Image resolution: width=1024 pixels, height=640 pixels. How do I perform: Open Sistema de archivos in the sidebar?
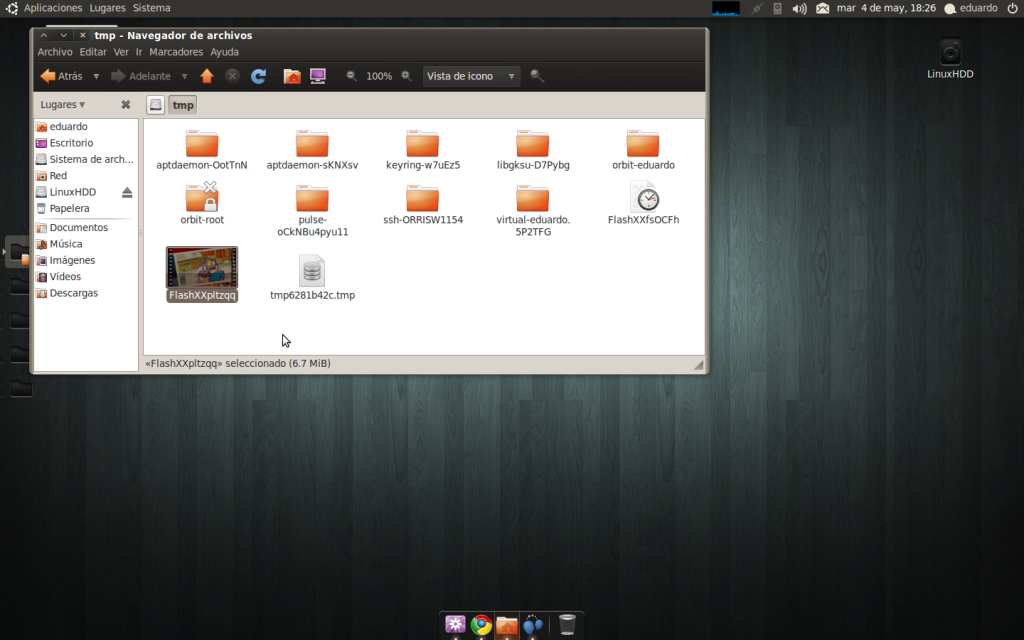point(86,159)
